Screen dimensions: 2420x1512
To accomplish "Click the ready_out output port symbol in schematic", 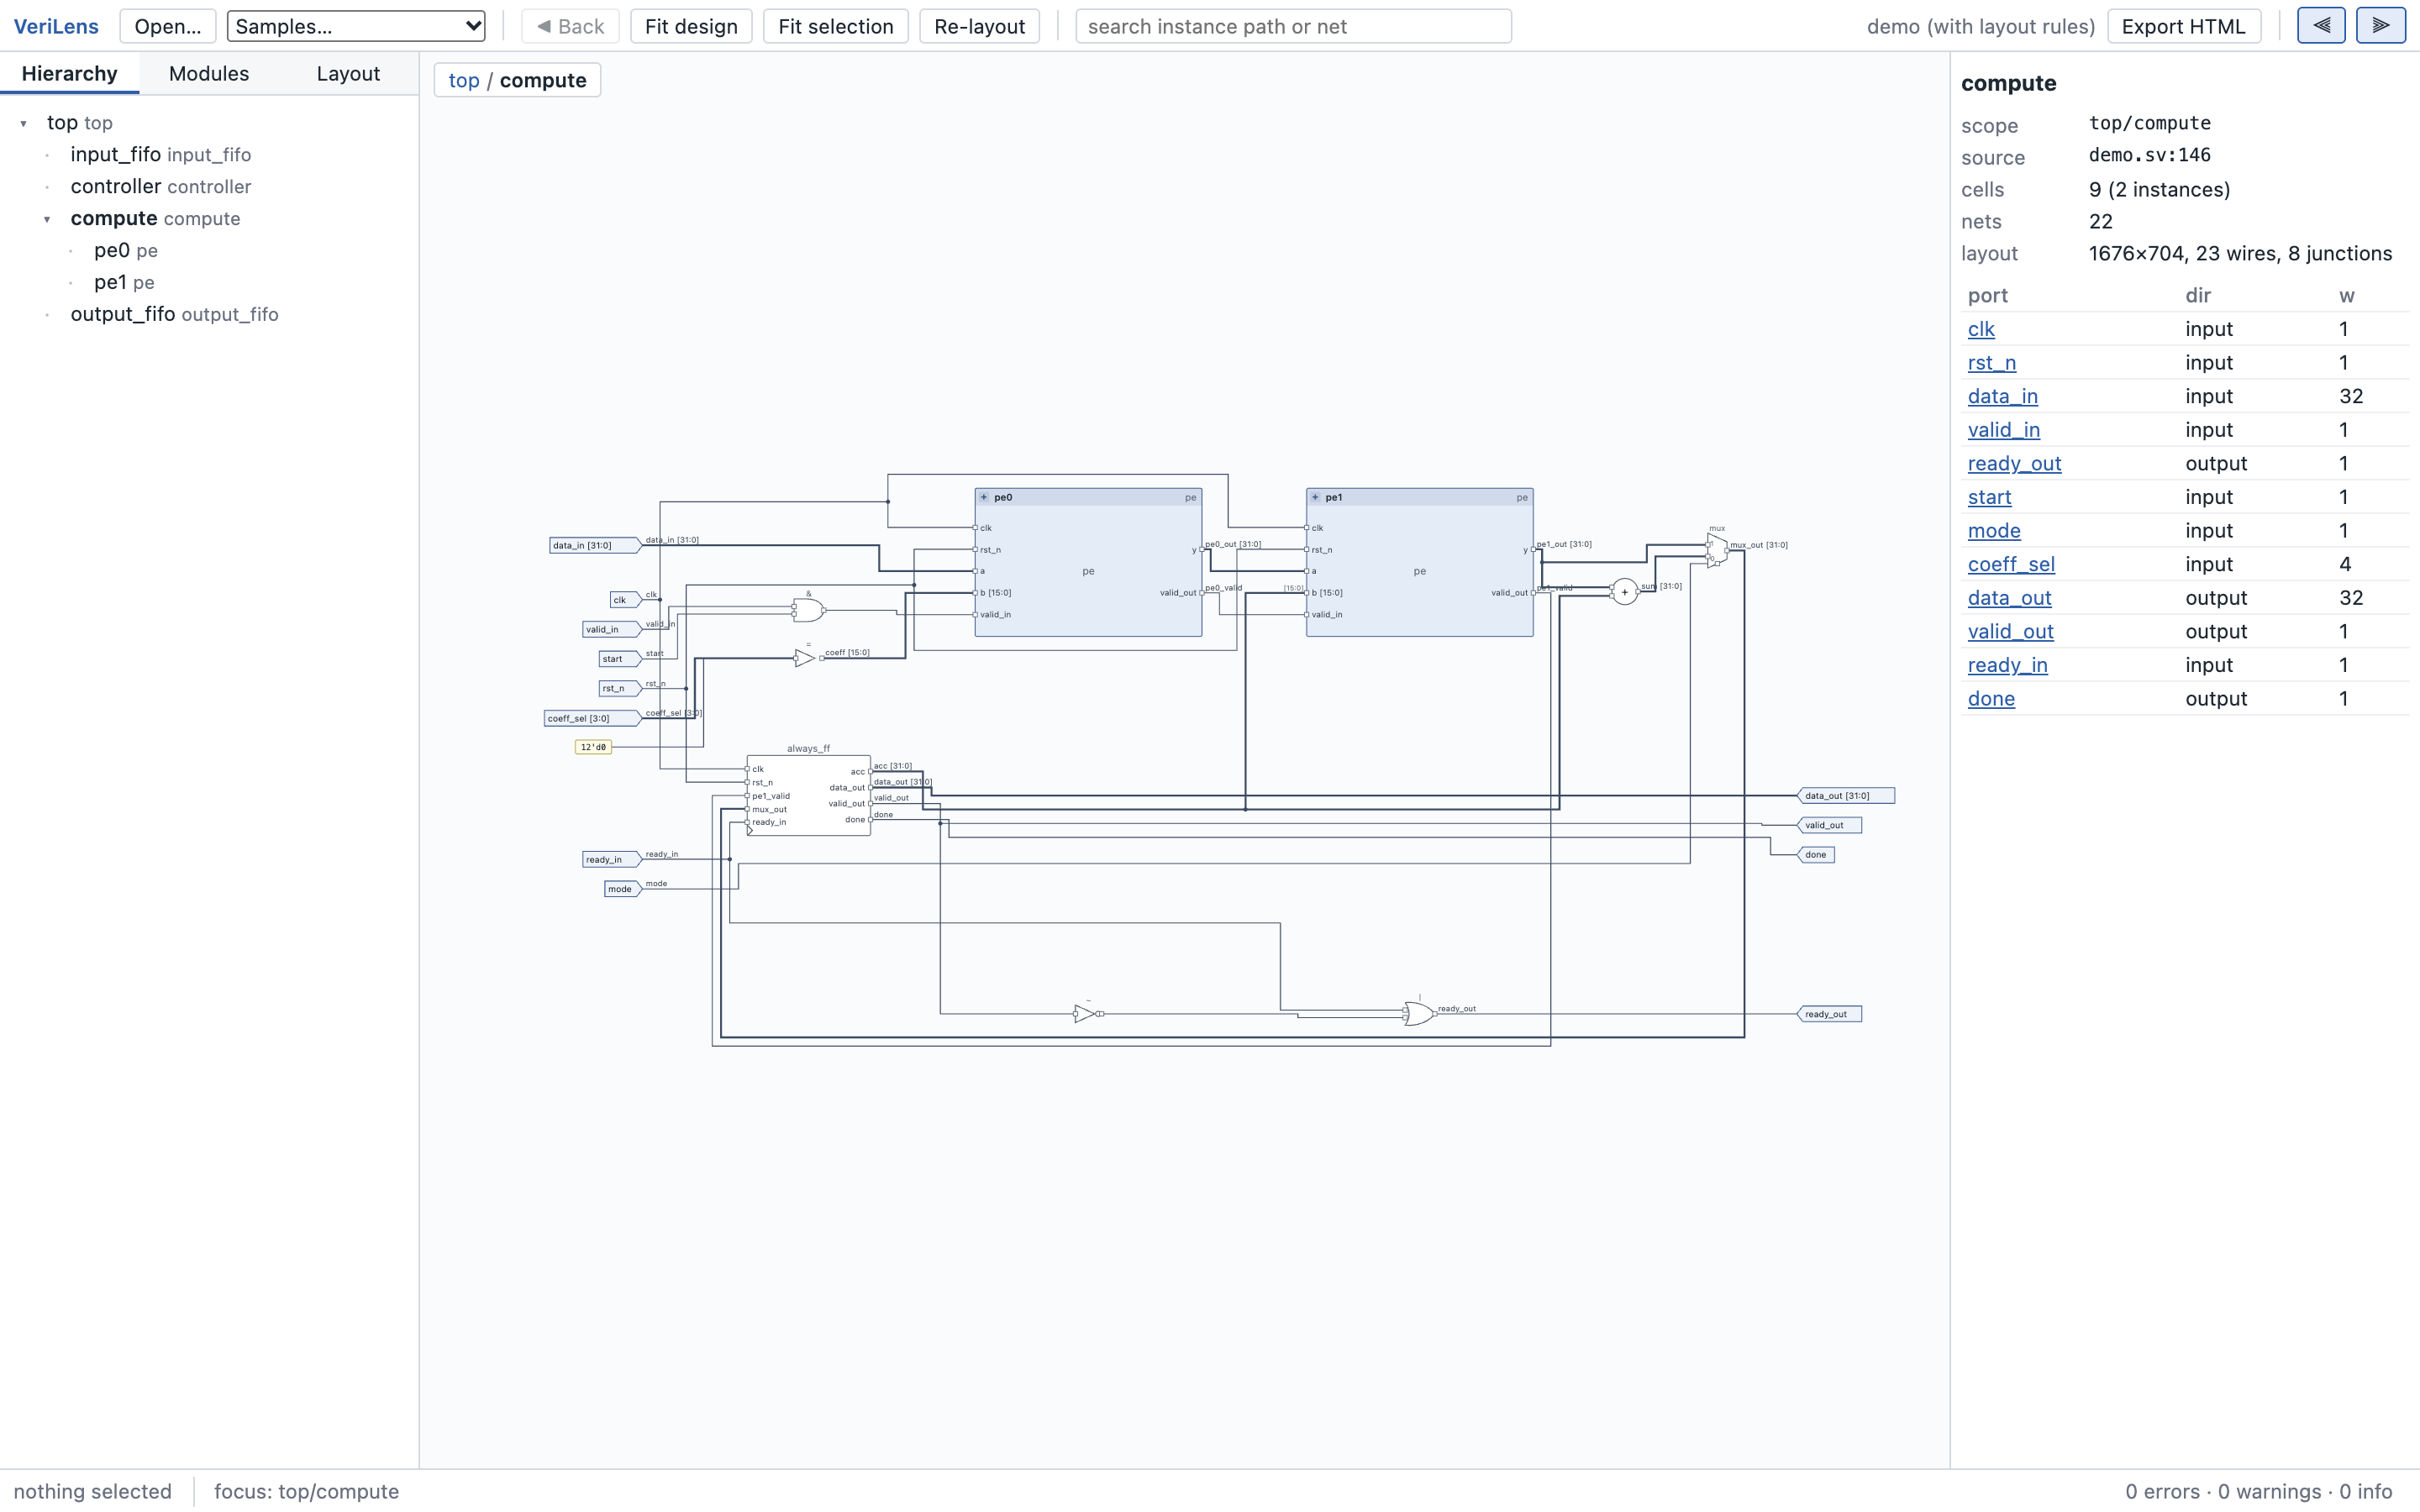I will point(1829,1014).
